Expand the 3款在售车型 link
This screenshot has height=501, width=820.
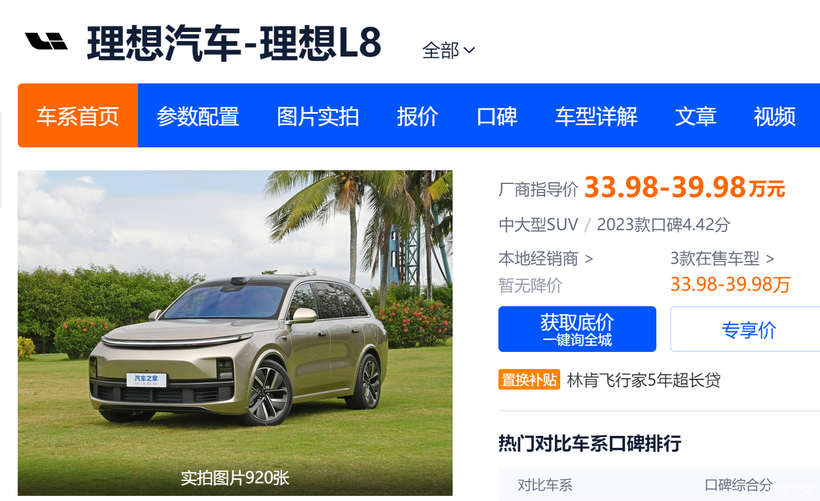[722, 258]
